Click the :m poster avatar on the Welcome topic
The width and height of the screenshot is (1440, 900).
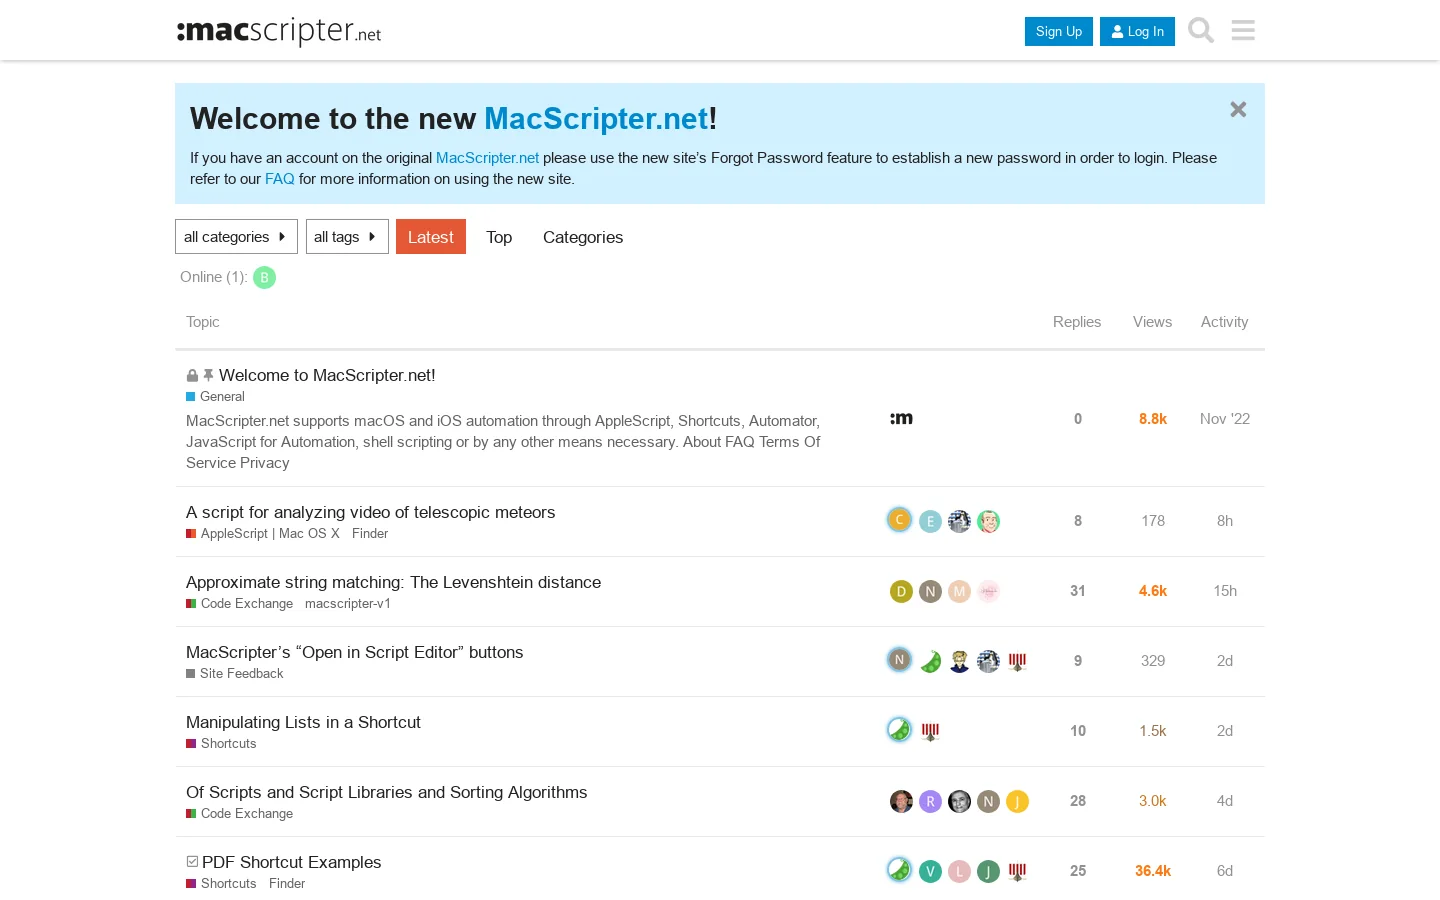coord(901,419)
